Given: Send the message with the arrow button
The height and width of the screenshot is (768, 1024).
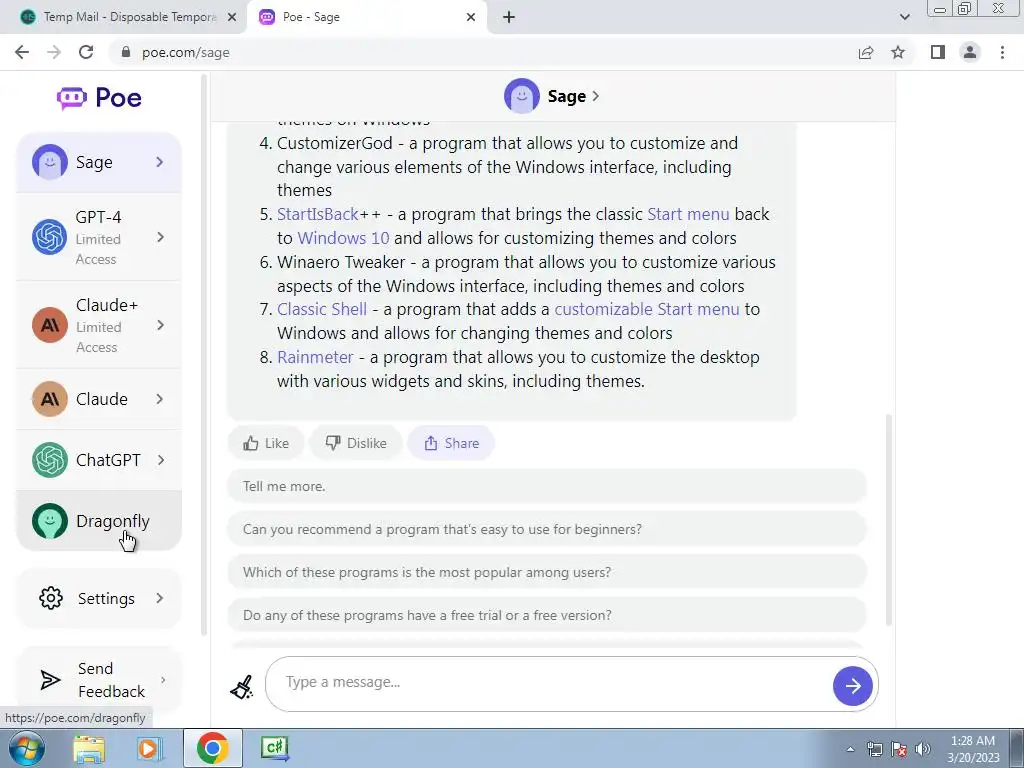Looking at the screenshot, I should pyautogui.click(x=852, y=686).
